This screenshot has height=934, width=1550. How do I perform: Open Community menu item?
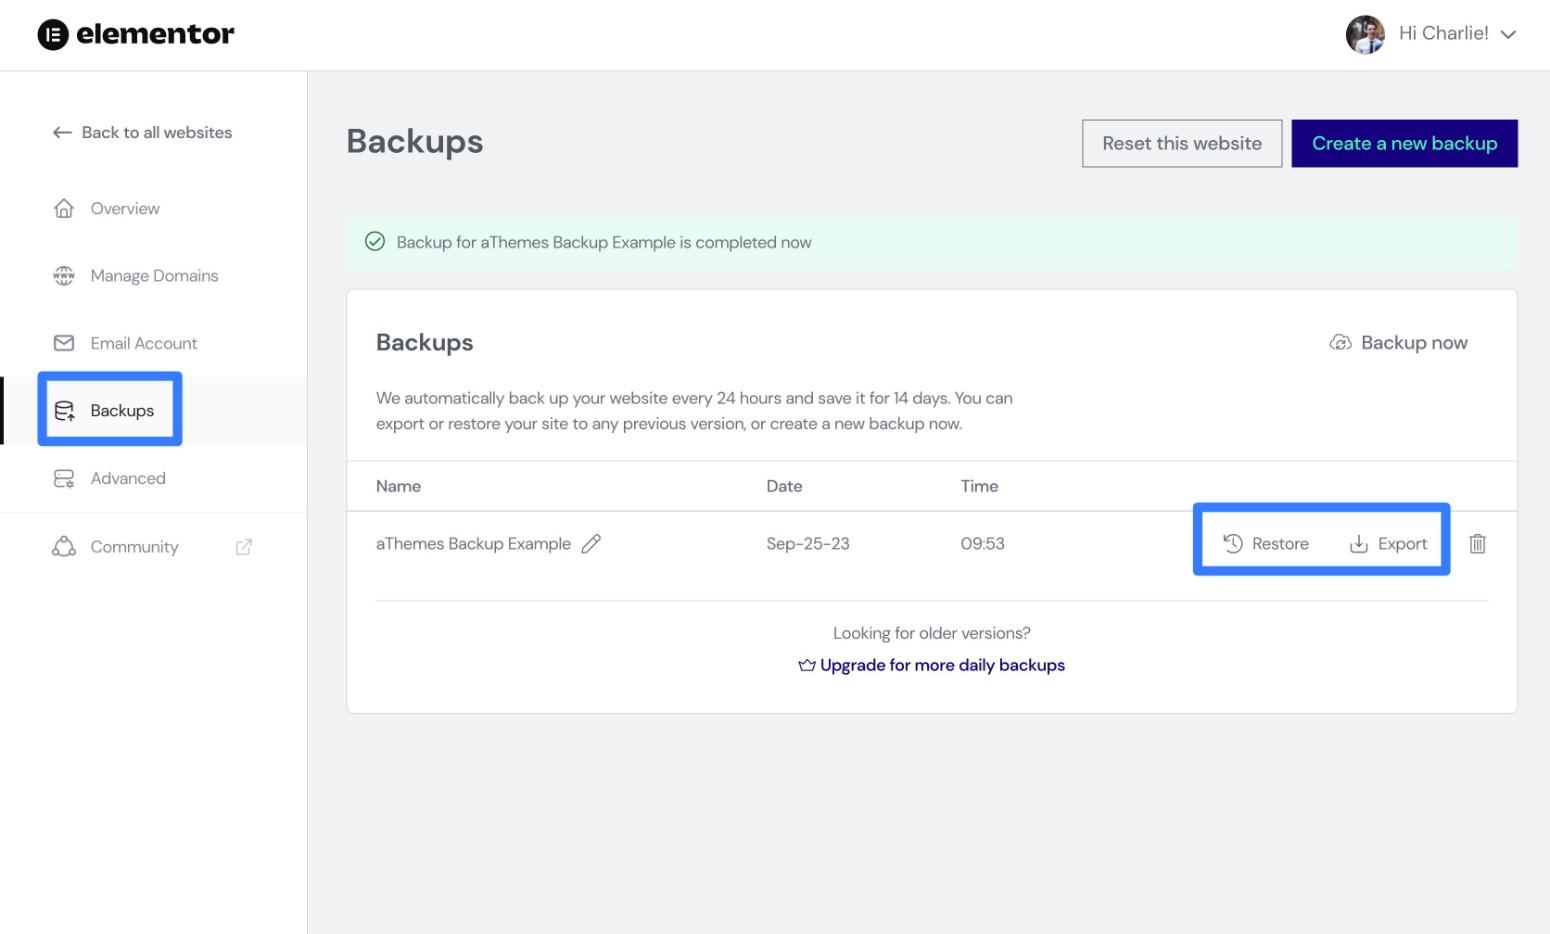point(134,547)
